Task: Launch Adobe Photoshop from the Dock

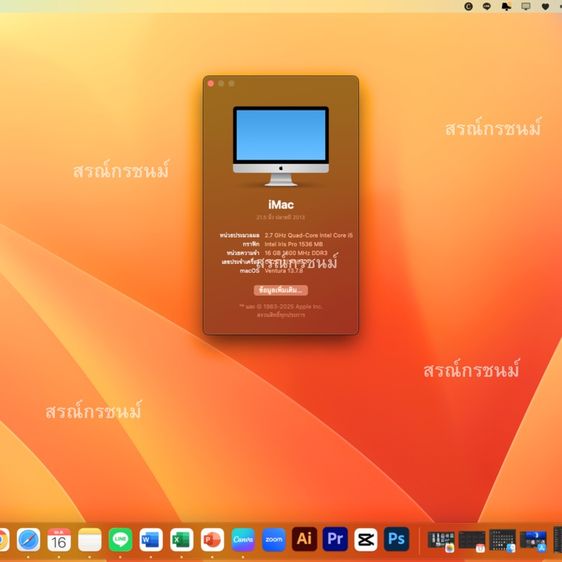Action: (x=396, y=539)
